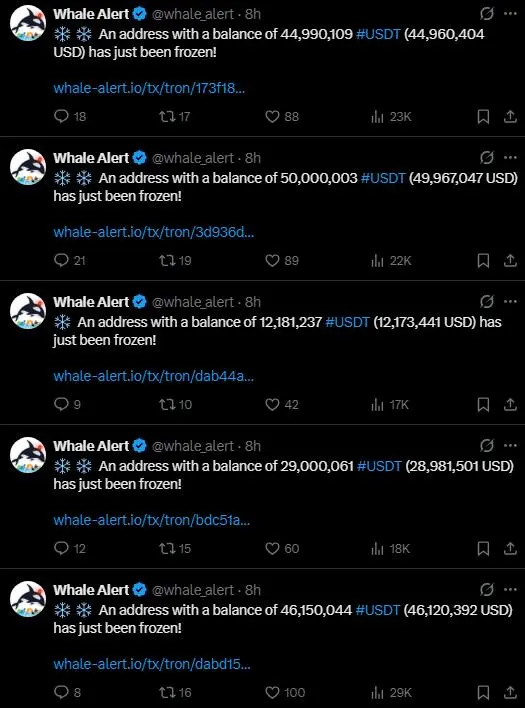Bookmark the 44,990,109 USDT tweet
The height and width of the screenshot is (708, 525).
(483, 117)
